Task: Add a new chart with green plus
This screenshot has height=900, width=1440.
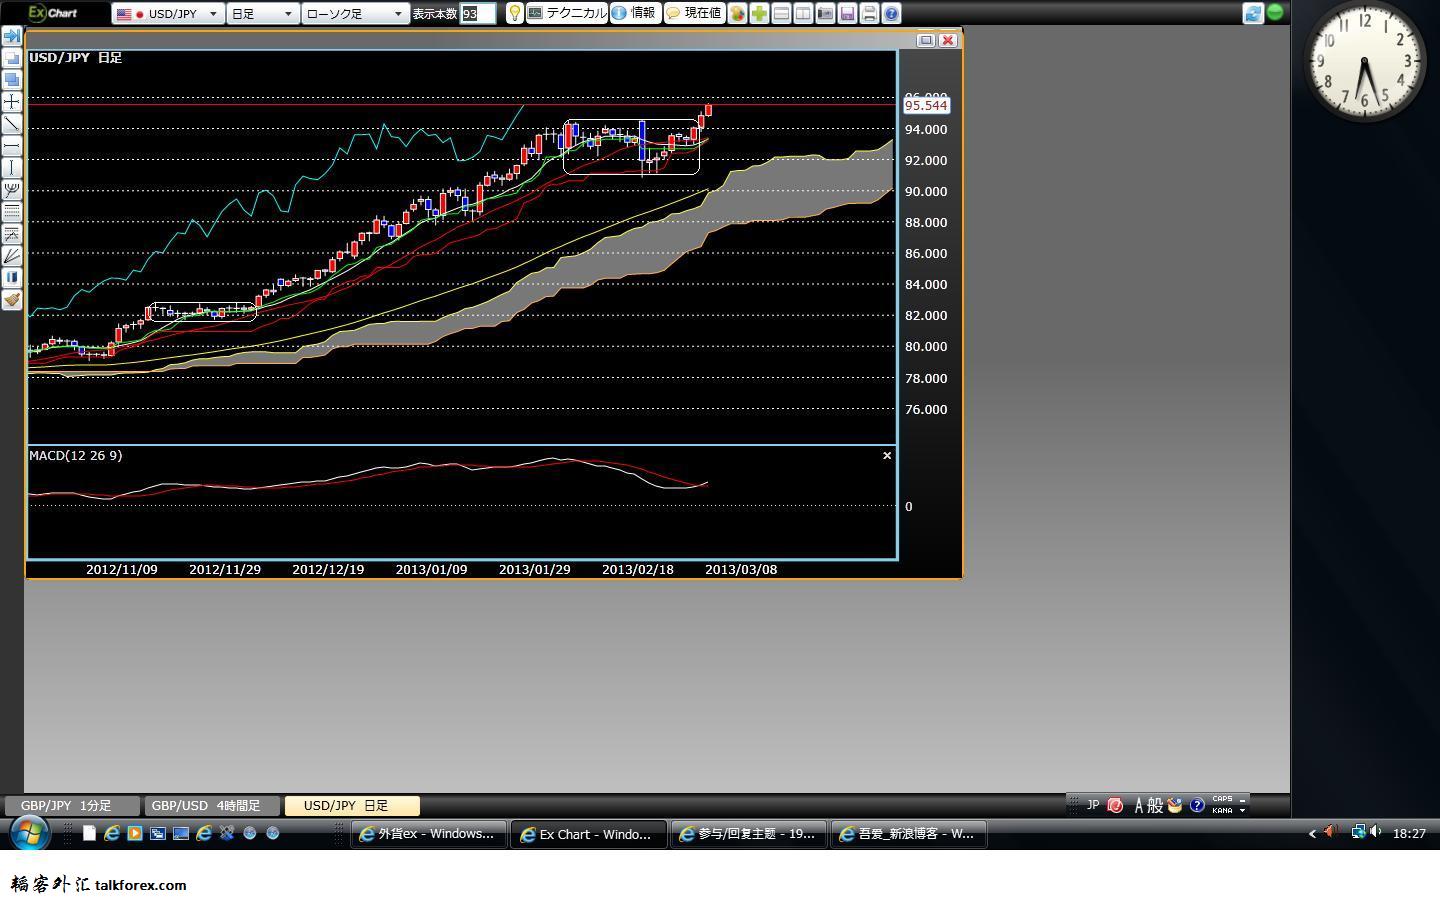Action: click(x=759, y=14)
